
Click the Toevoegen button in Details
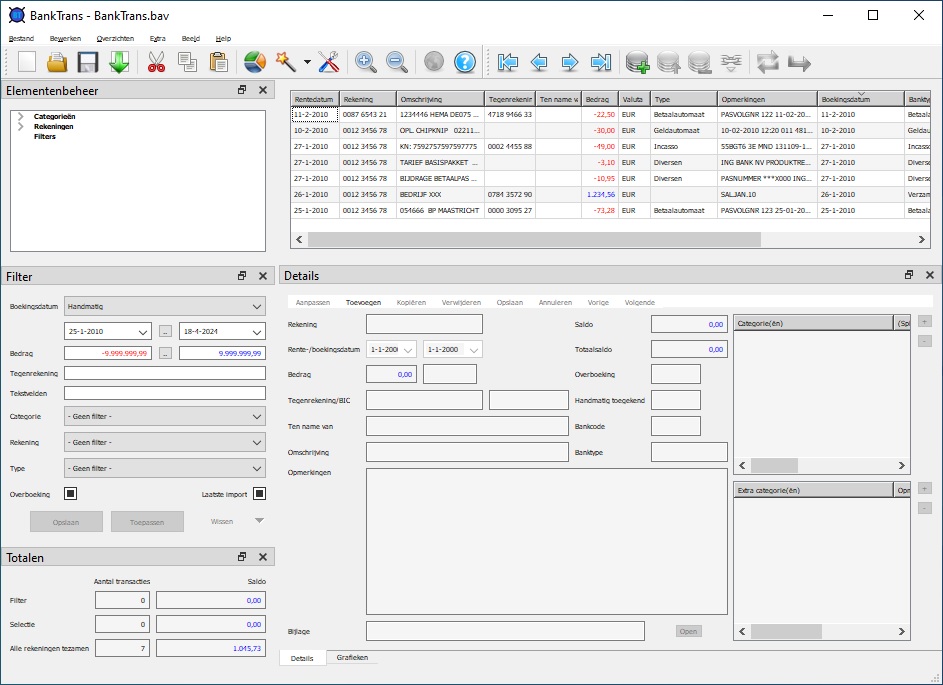pos(363,302)
